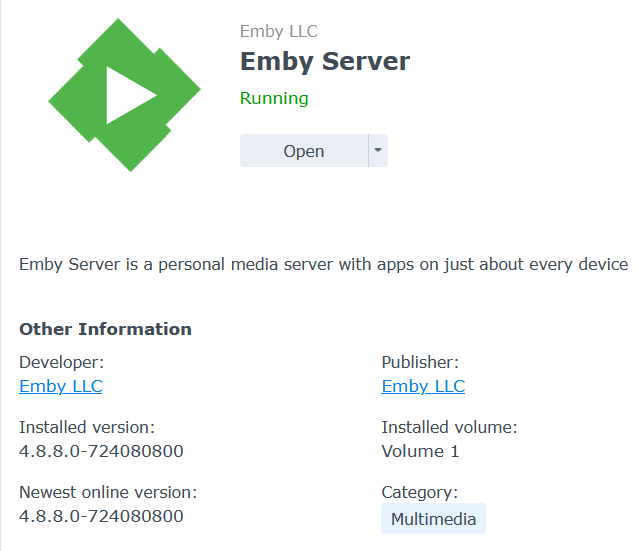The width and height of the screenshot is (637, 551).
Task: Click the Volume 1 value
Action: pyautogui.click(x=420, y=451)
